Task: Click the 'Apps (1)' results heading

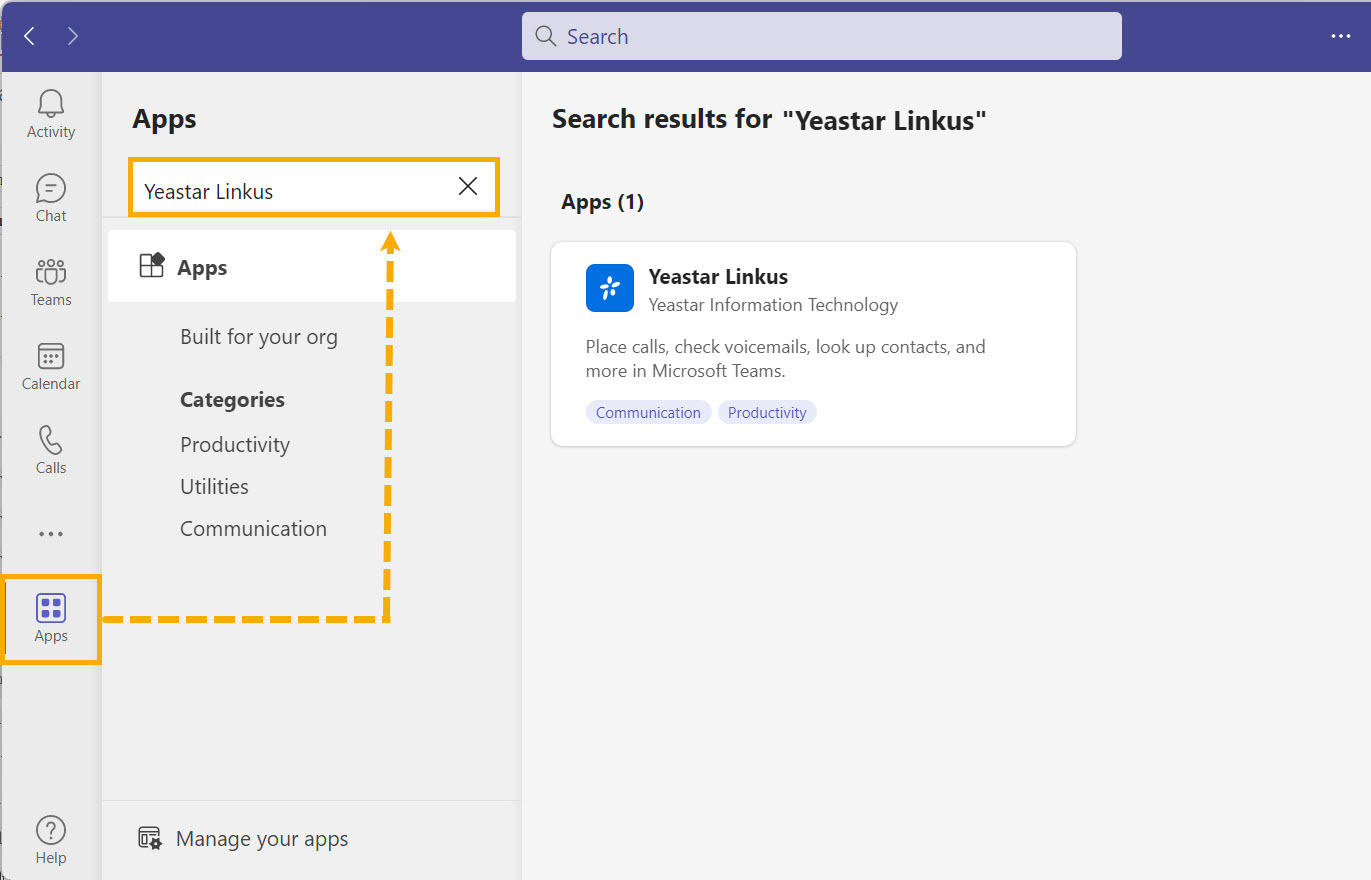Action: (603, 202)
